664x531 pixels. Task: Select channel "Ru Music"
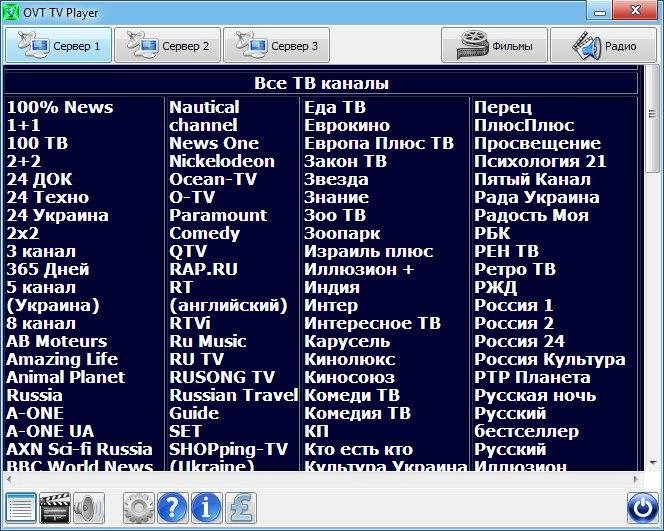(208, 341)
